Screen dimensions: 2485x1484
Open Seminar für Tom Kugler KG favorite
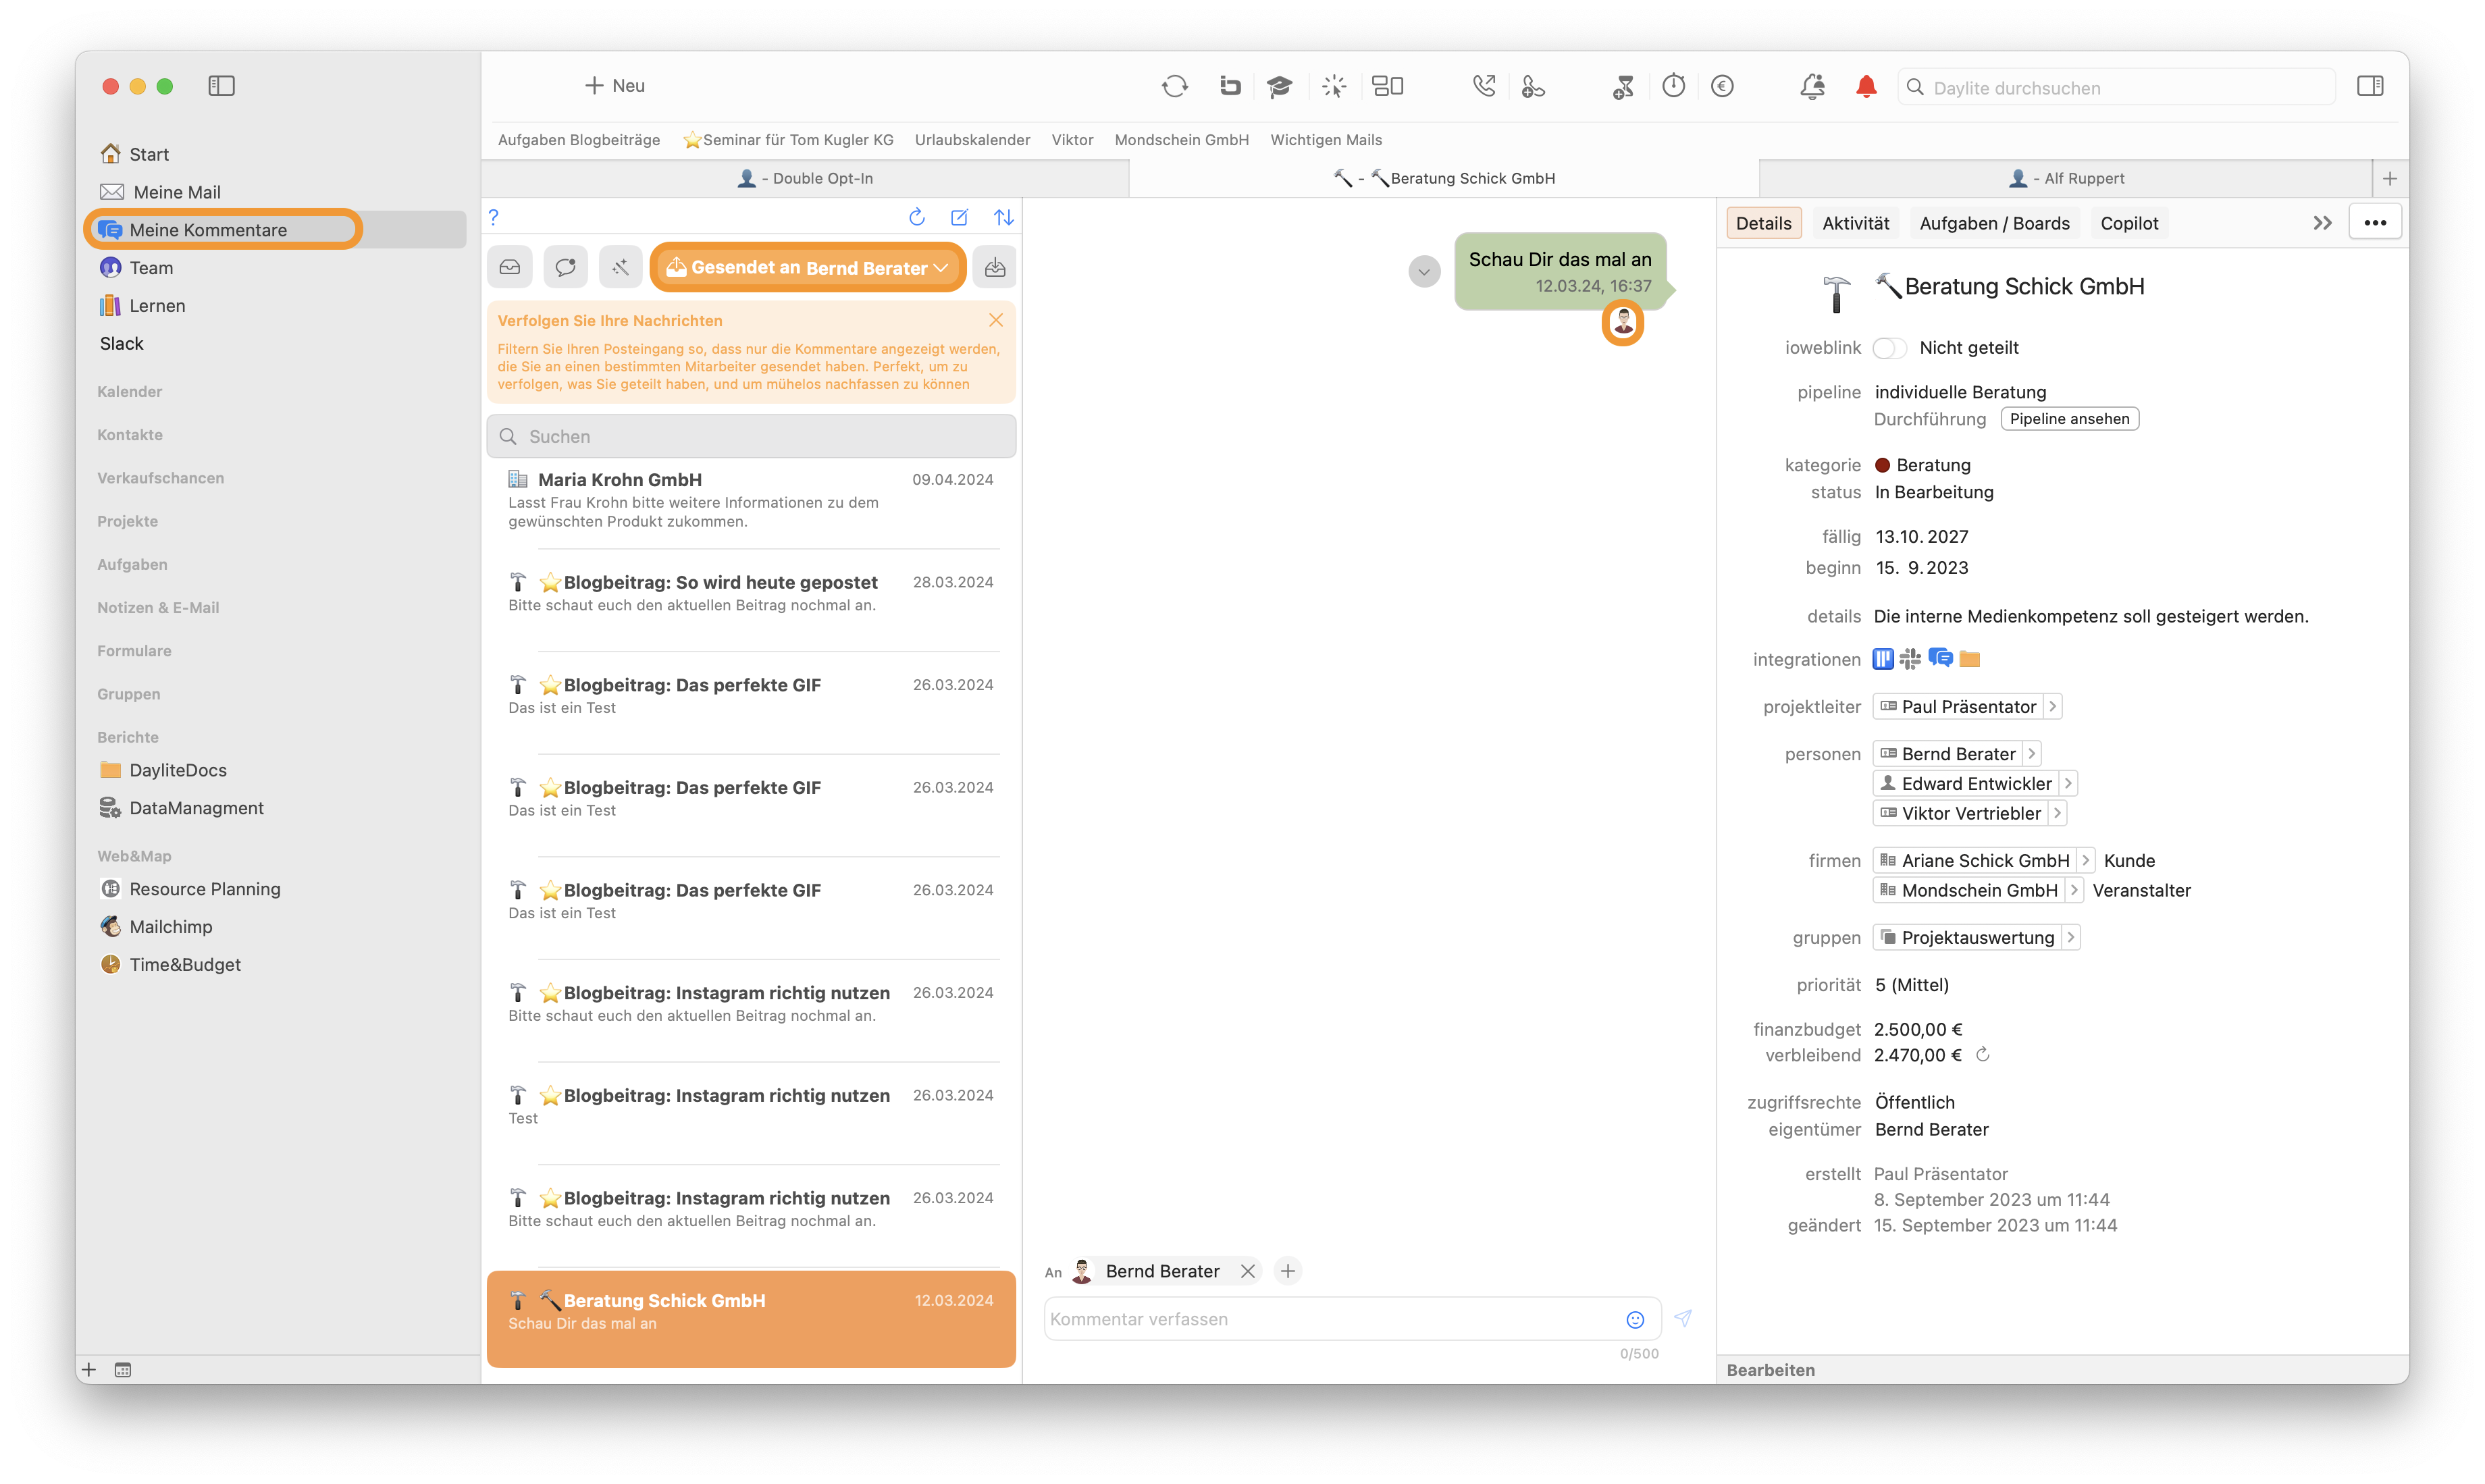point(788,140)
